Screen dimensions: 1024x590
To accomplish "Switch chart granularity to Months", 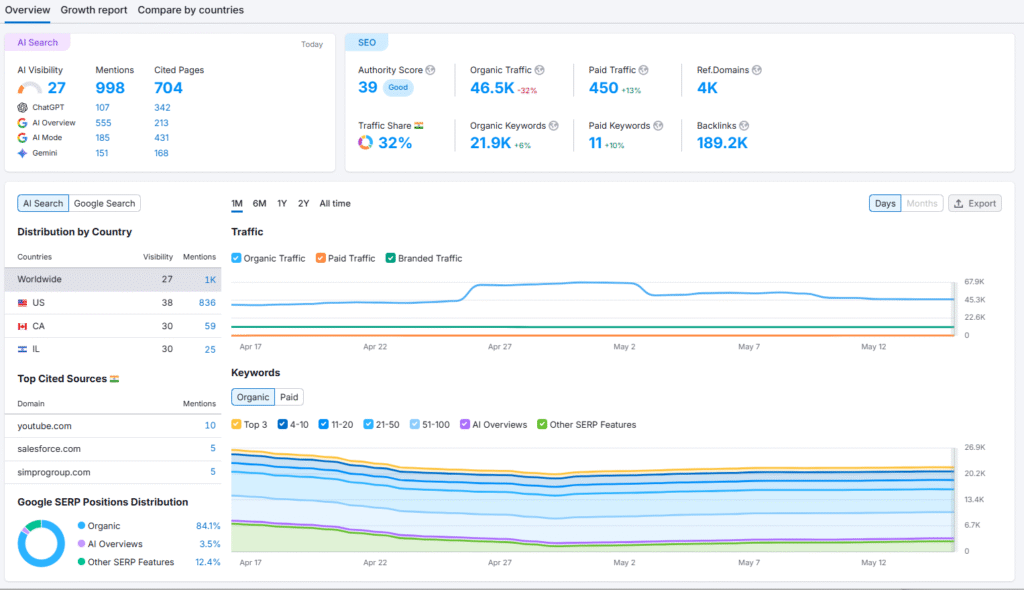I will [x=922, y=203].
